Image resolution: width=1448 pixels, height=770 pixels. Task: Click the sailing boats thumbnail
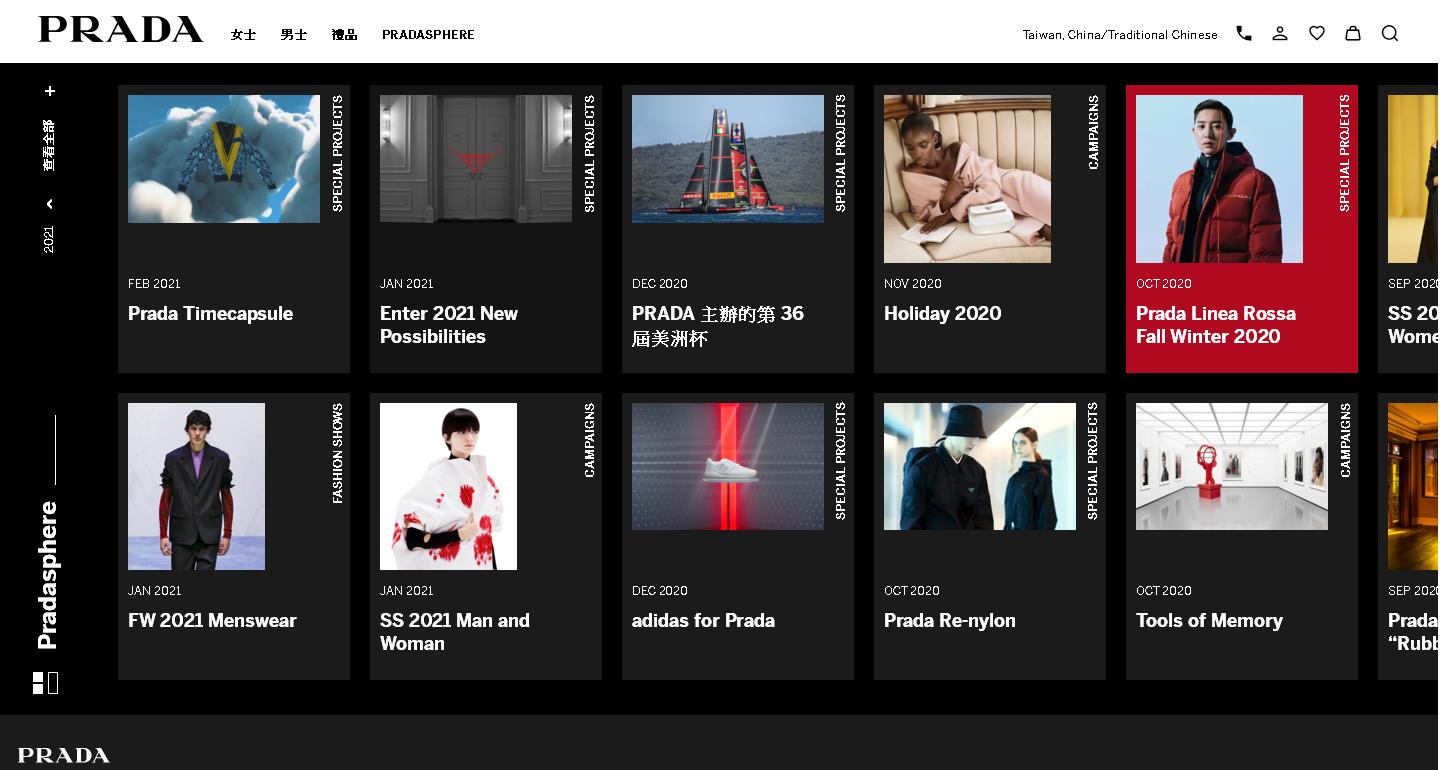click(728, 159)
